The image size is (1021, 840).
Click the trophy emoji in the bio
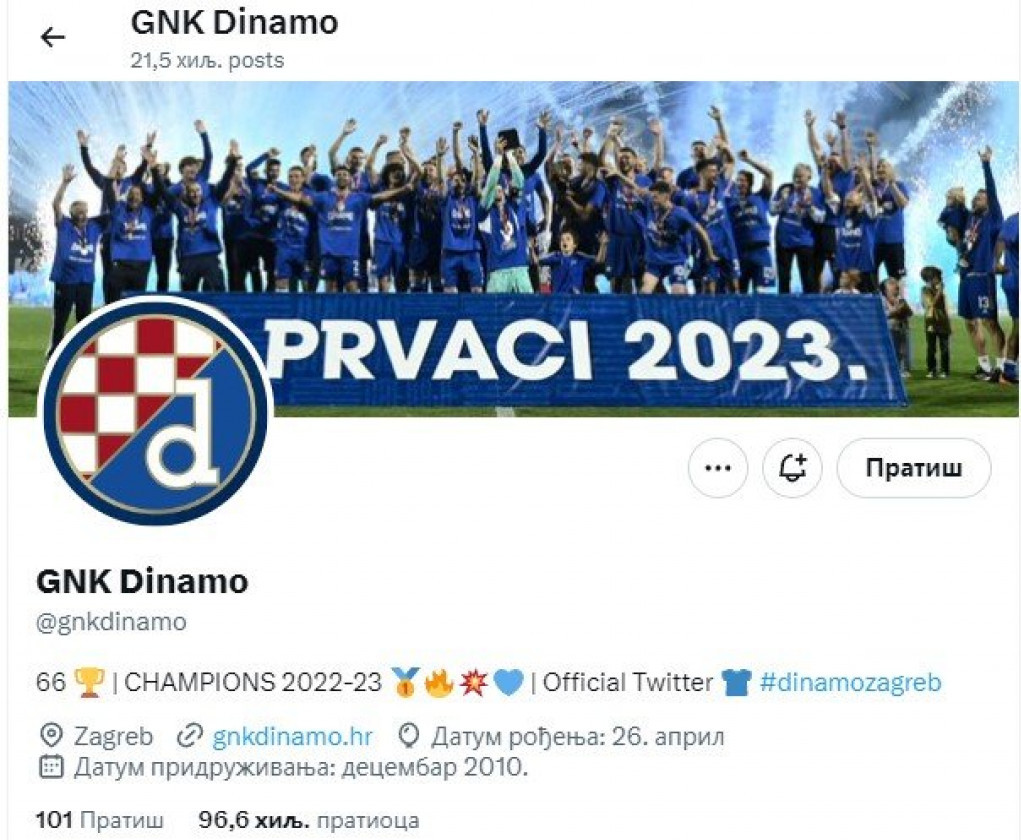pyautogui.click(x=89, y=682)
